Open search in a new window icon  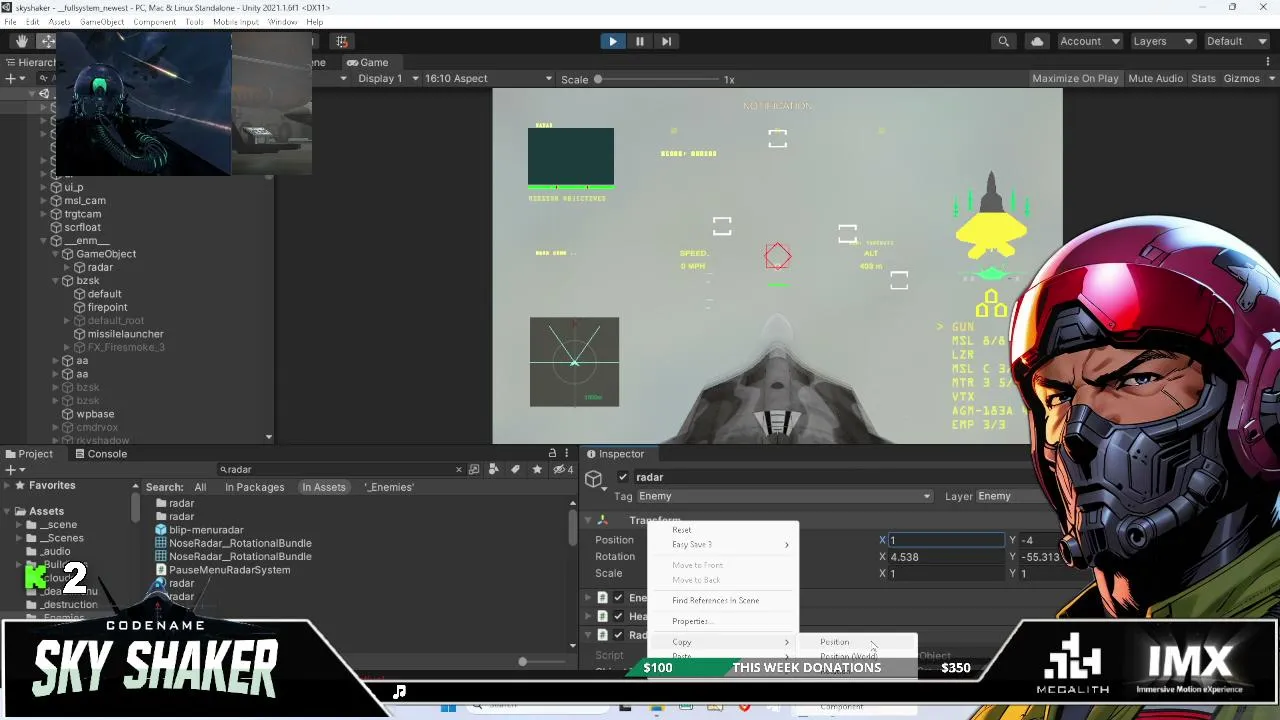coord(474,470)
